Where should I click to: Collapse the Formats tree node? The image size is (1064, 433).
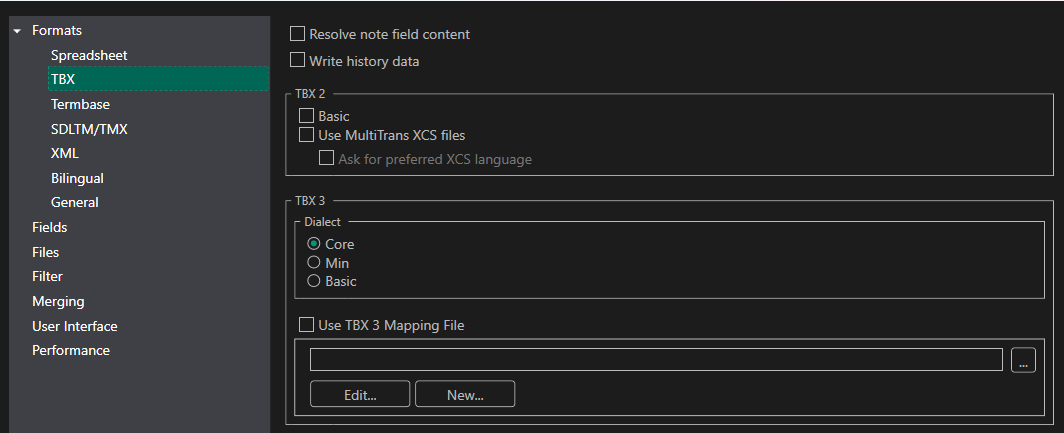tap(17, 31)
